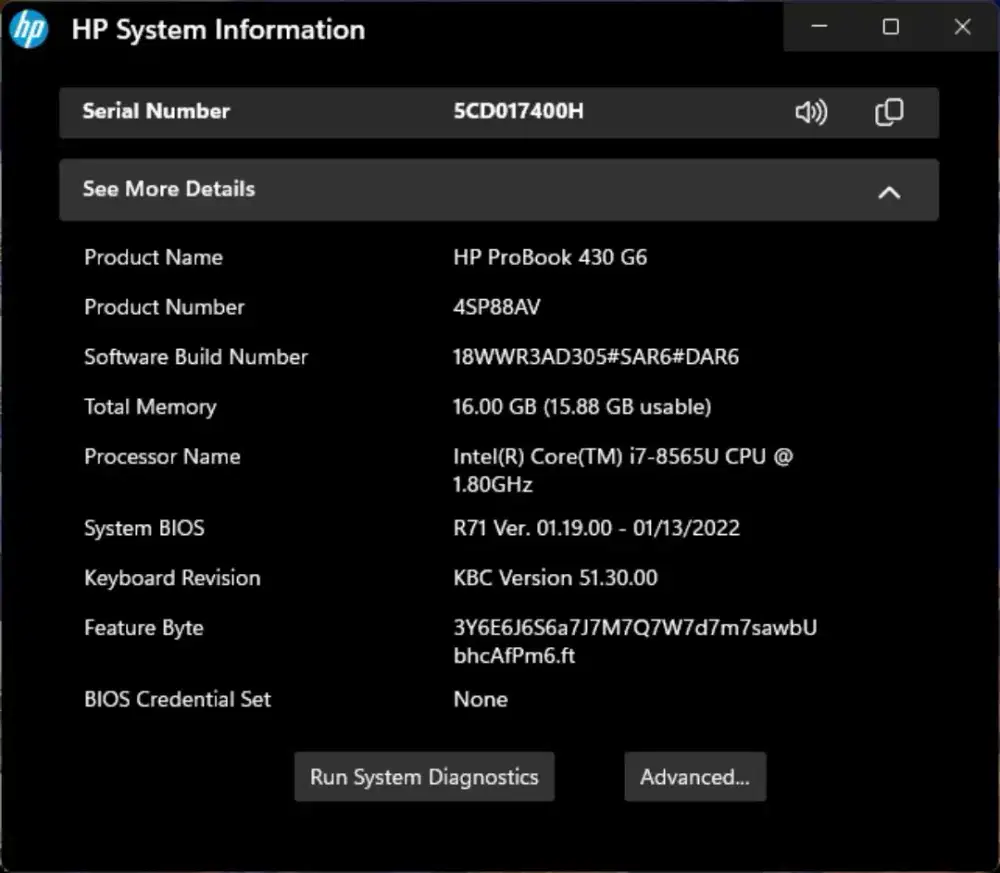The width and height of the screenshot is (1000, 873).
Task: Click the speaker icon to hear serial number
Action: (811, 112)
